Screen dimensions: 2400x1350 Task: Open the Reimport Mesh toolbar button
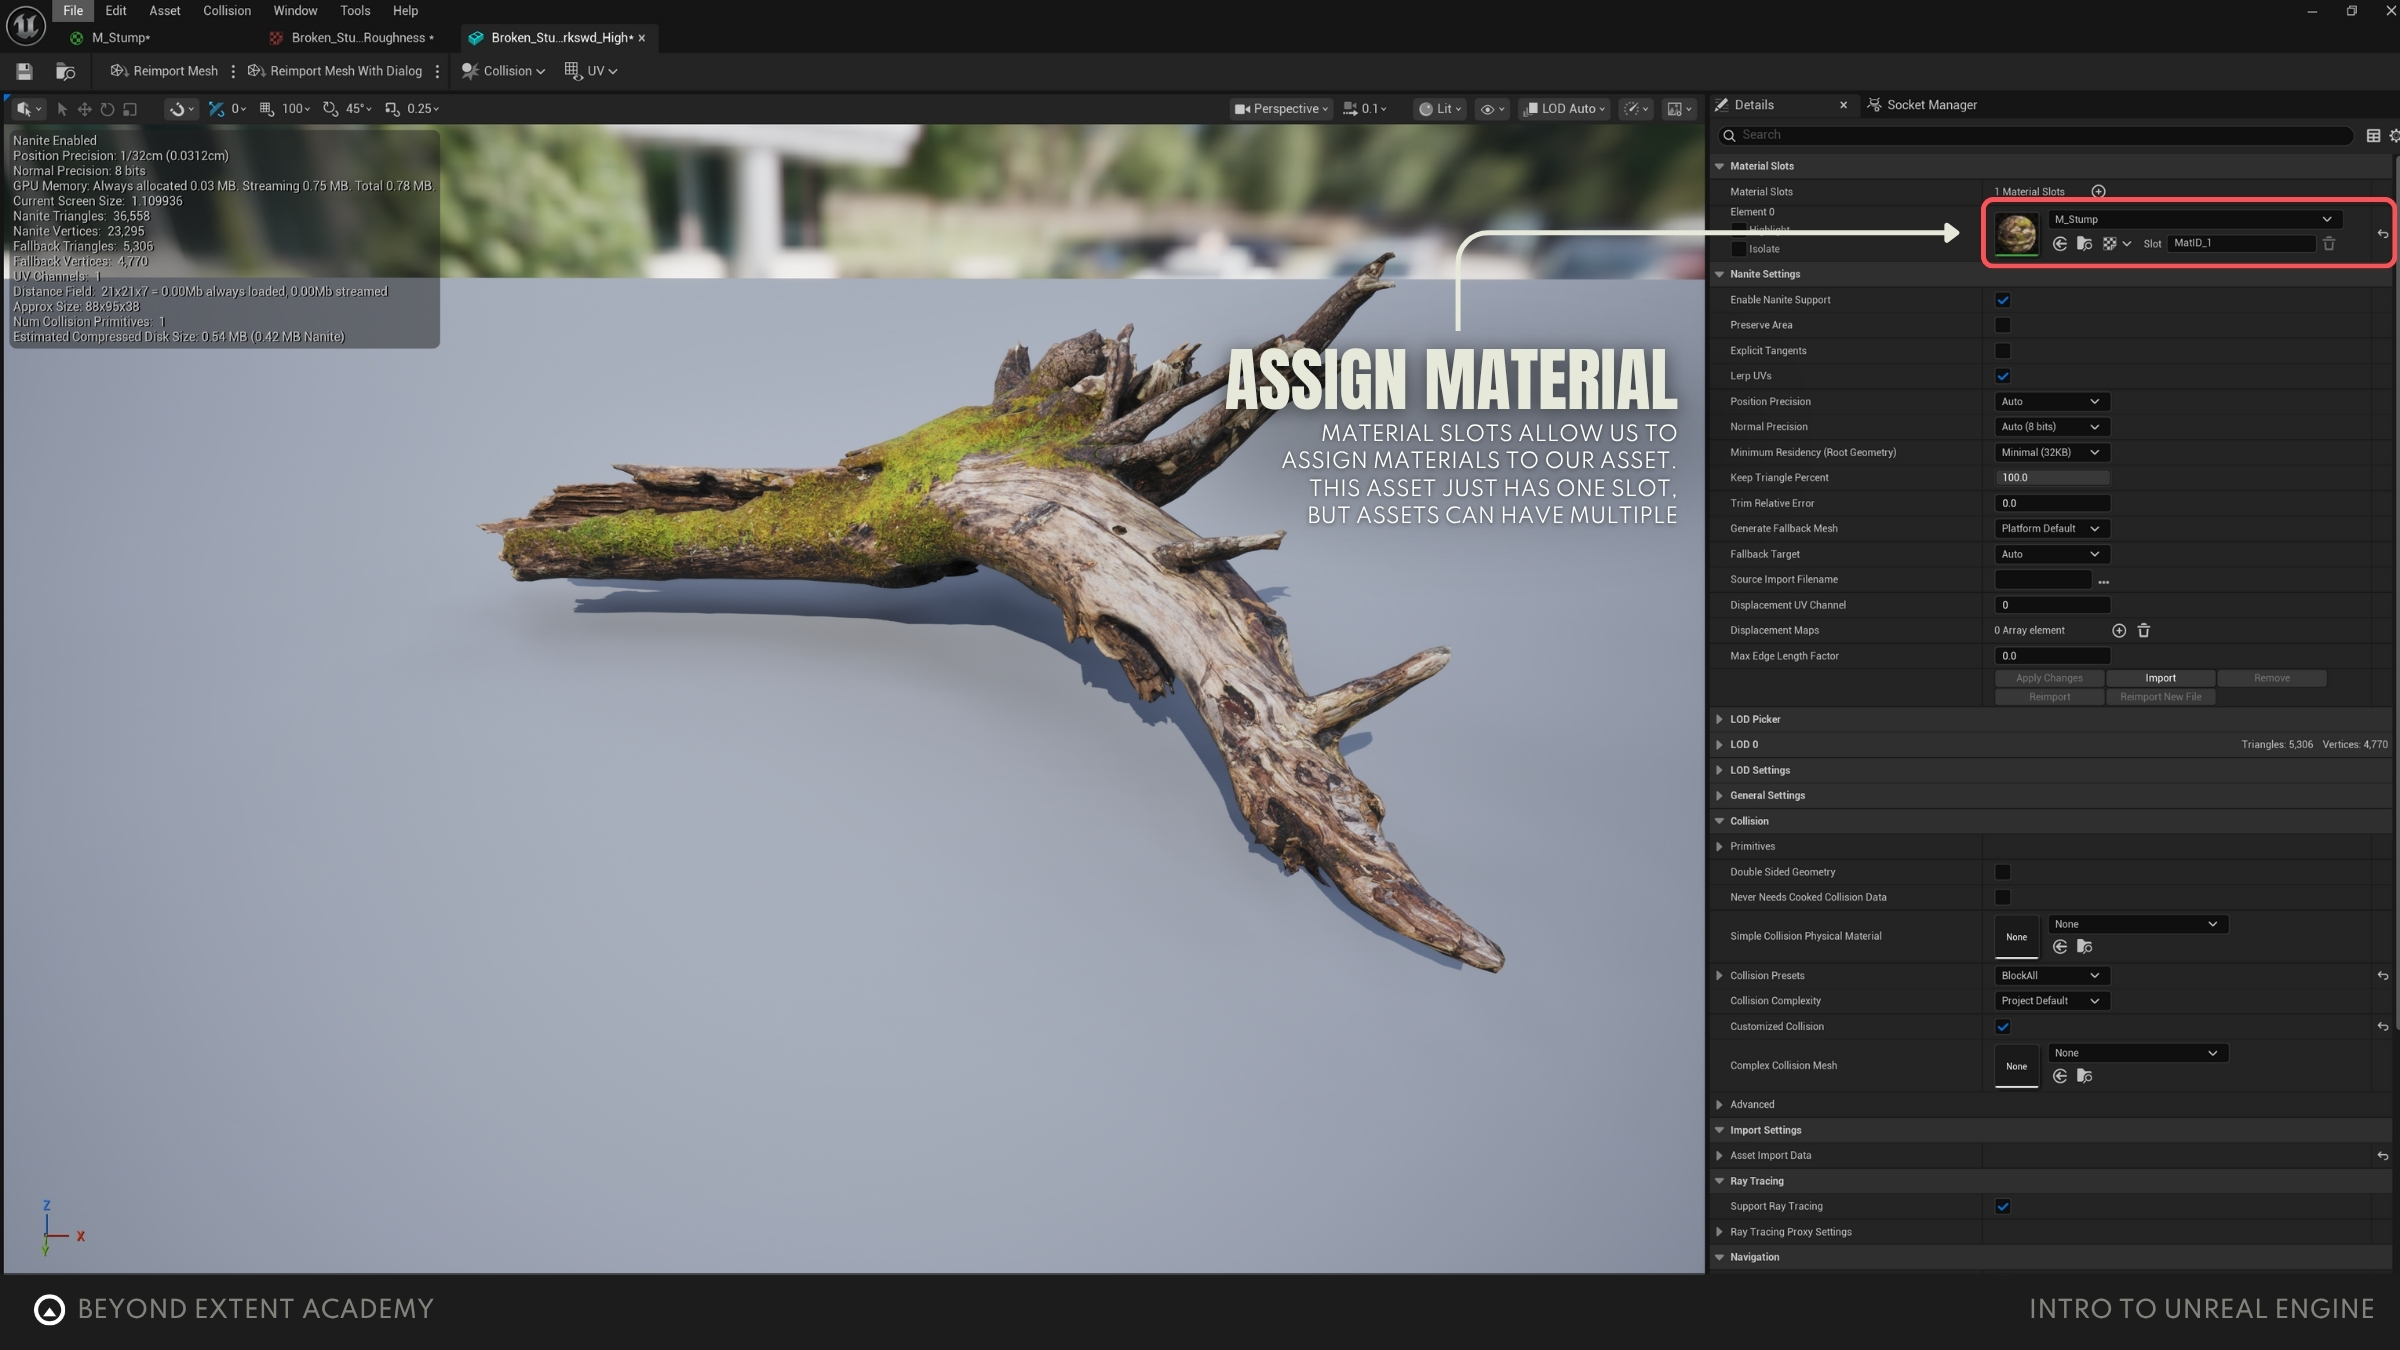click(x=164, y=71)
